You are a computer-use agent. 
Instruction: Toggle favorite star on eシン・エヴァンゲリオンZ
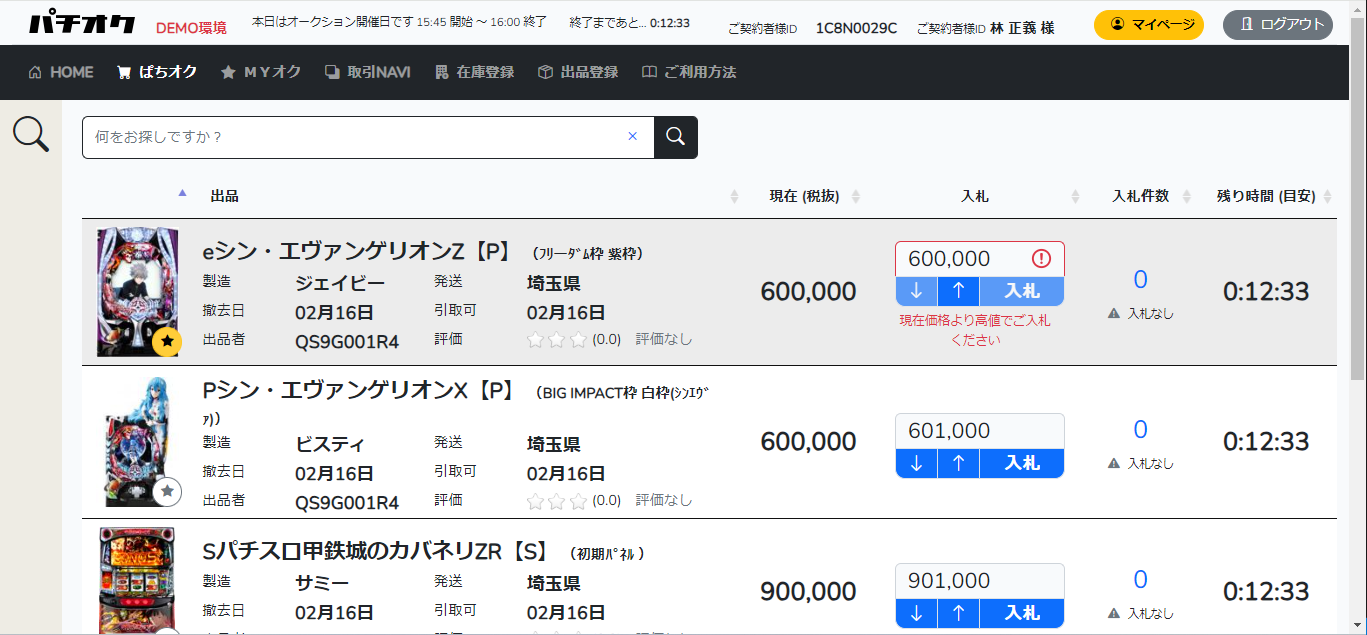(x=168, y=342)
